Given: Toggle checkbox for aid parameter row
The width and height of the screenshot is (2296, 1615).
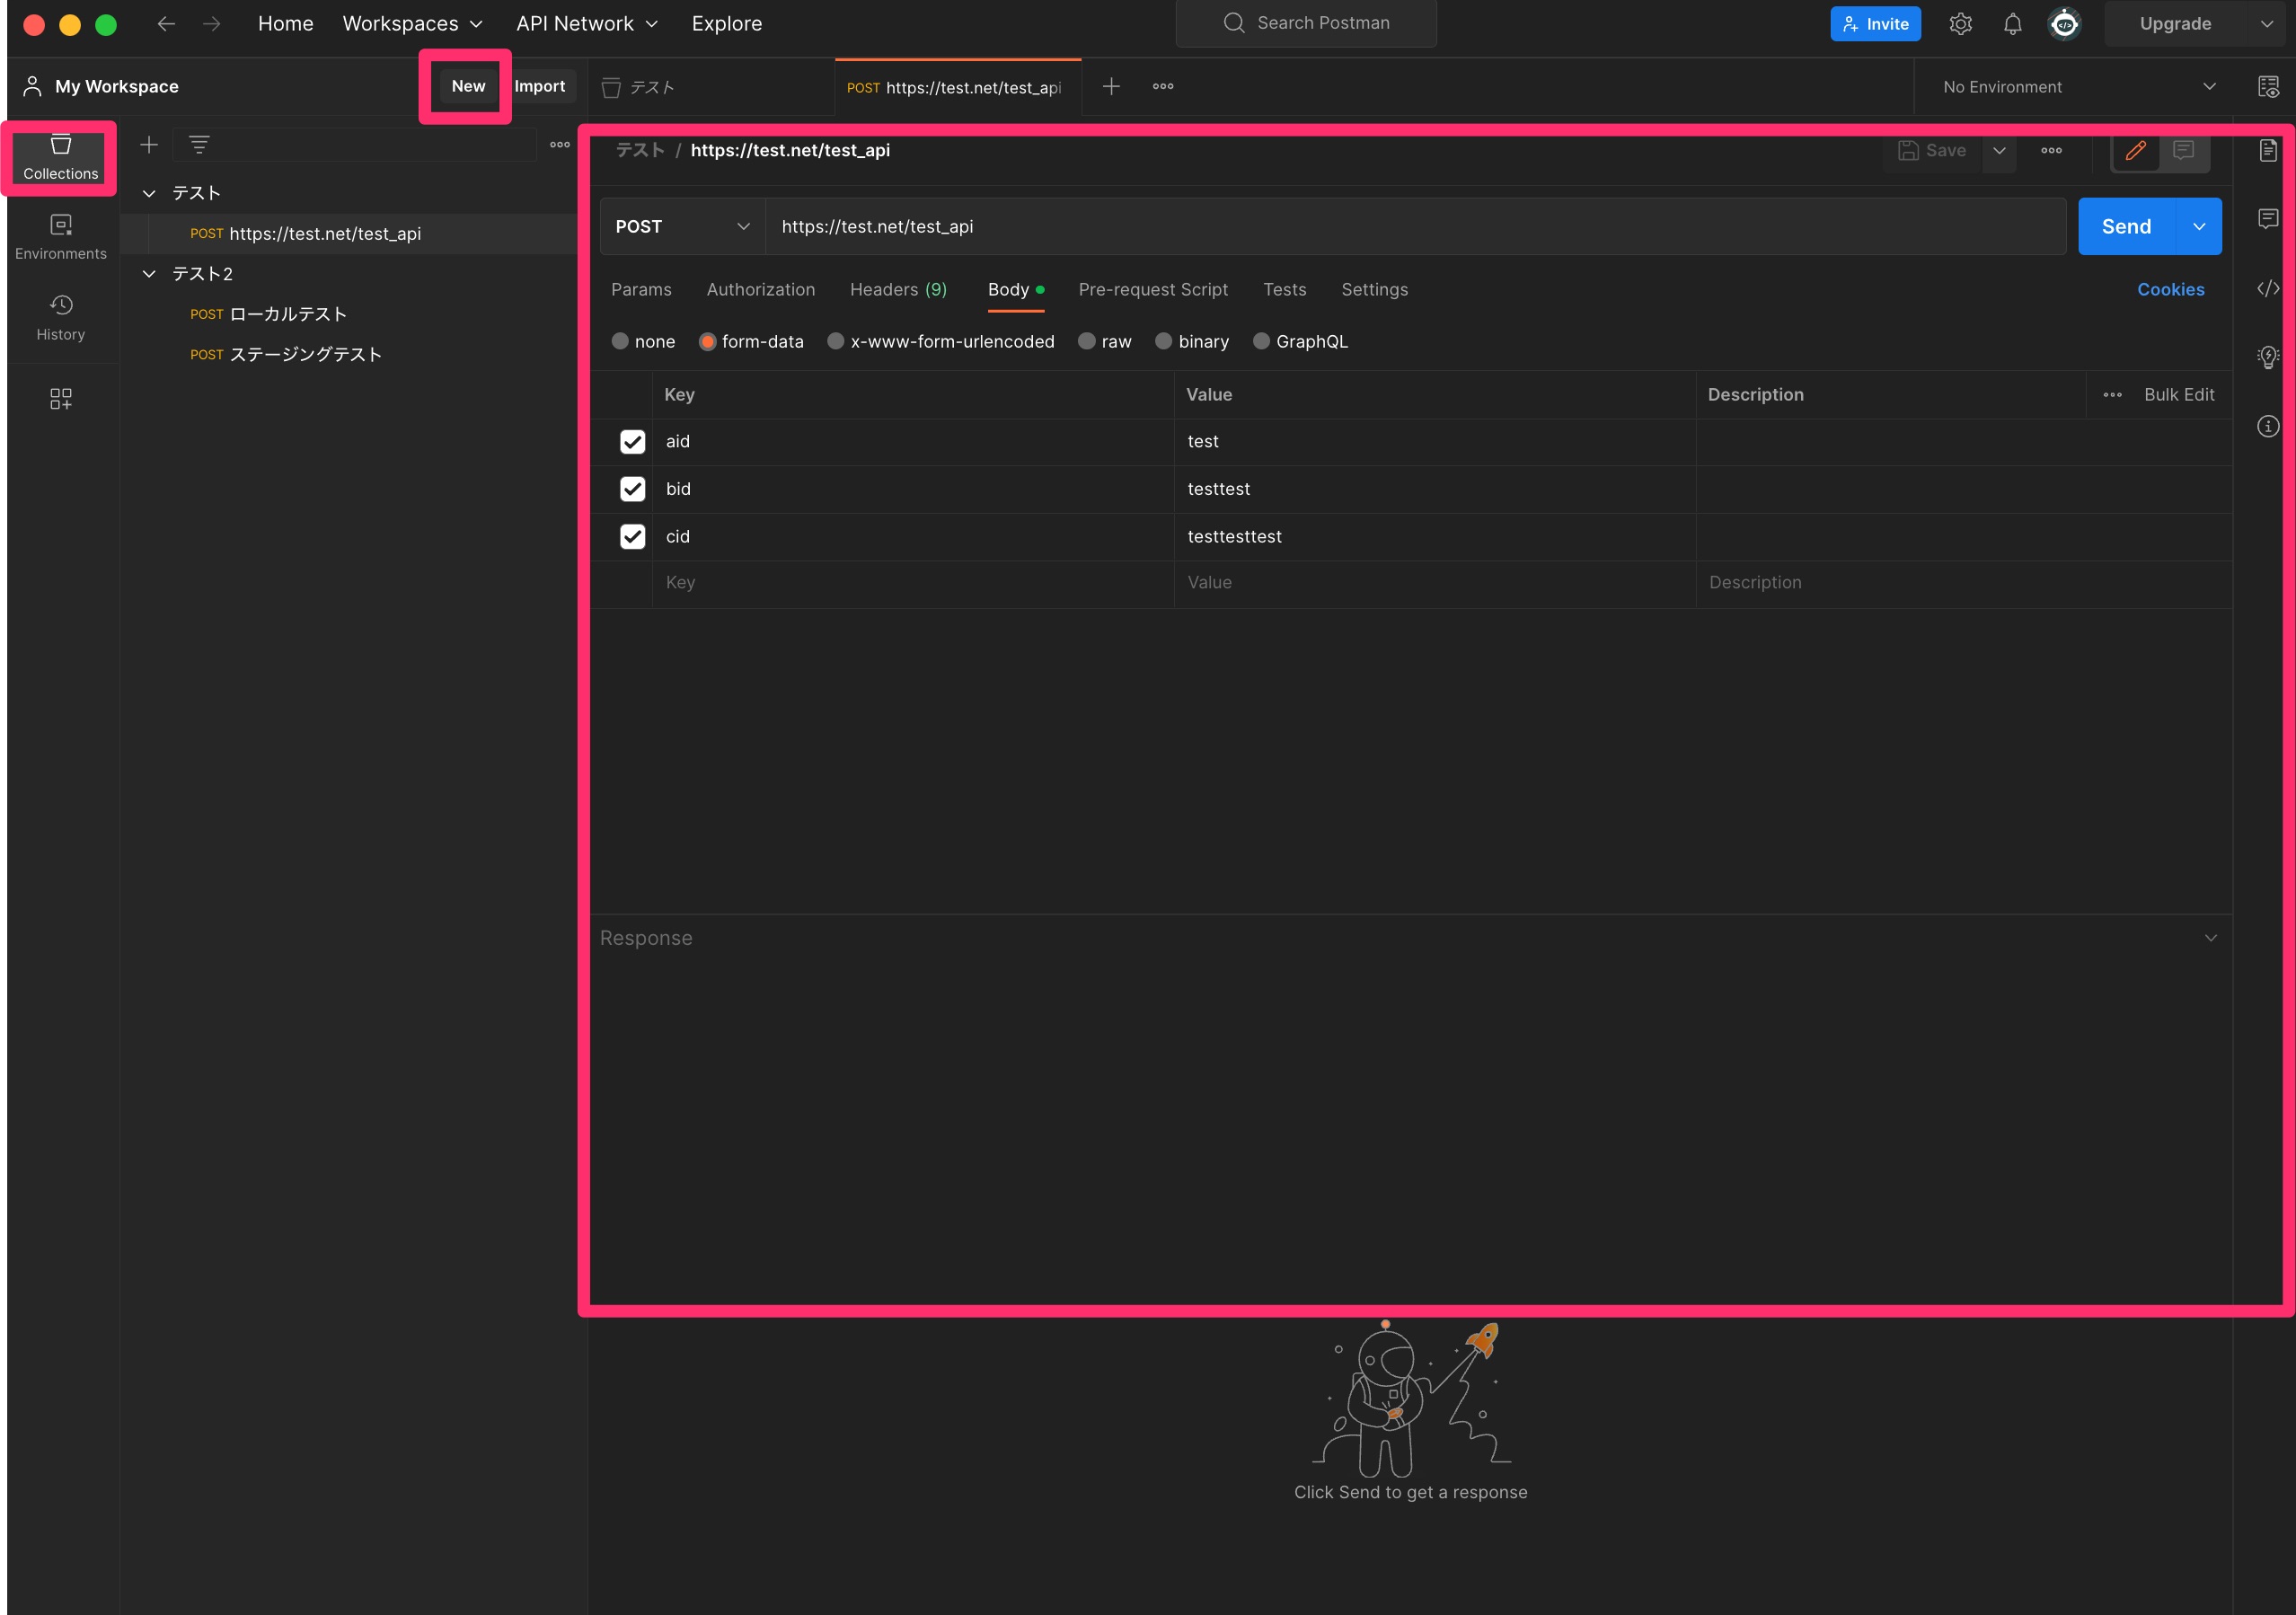Looking at the screenshot, I should coord(632,440).
